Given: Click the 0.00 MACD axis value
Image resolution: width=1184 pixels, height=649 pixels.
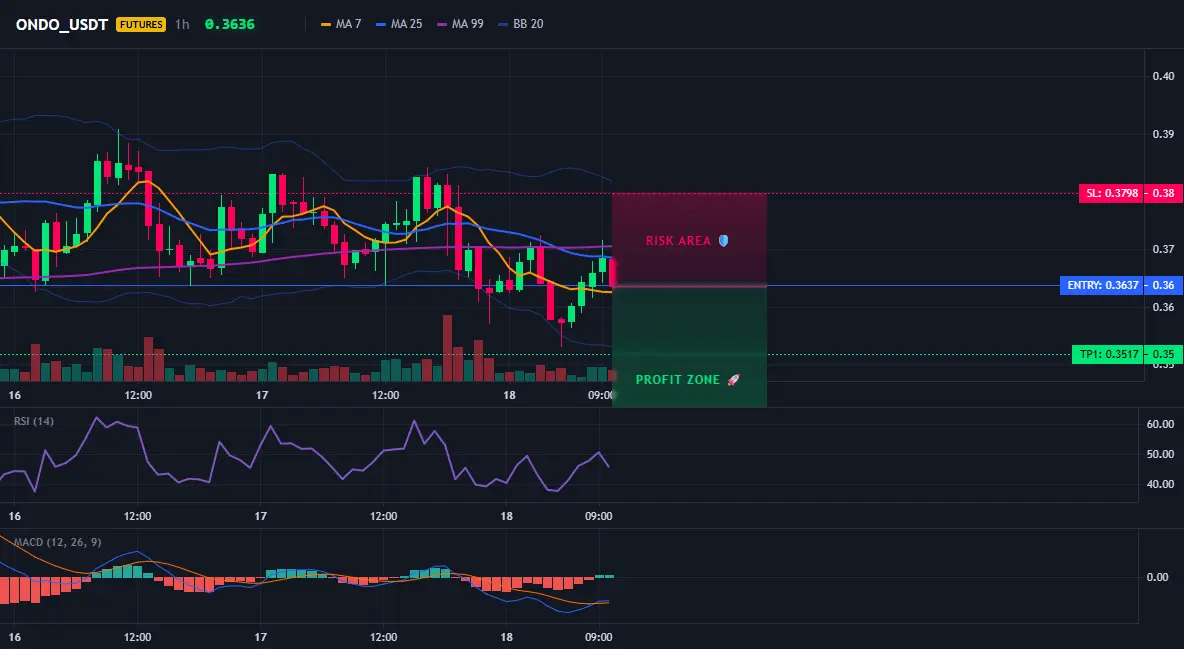Looking at the screenshot, I should click(1157, 576).
